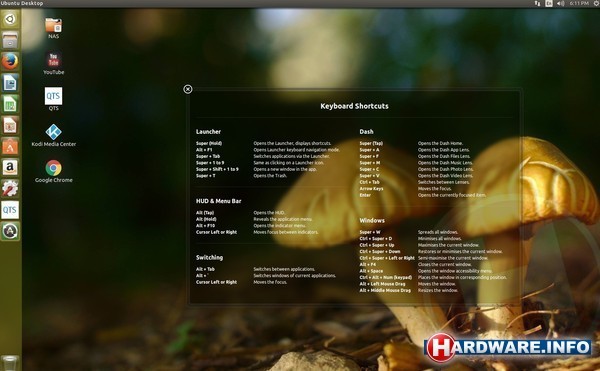Click the Super + A shortcut text
This screenshot has width=600, height=371.
click(369, 150)
